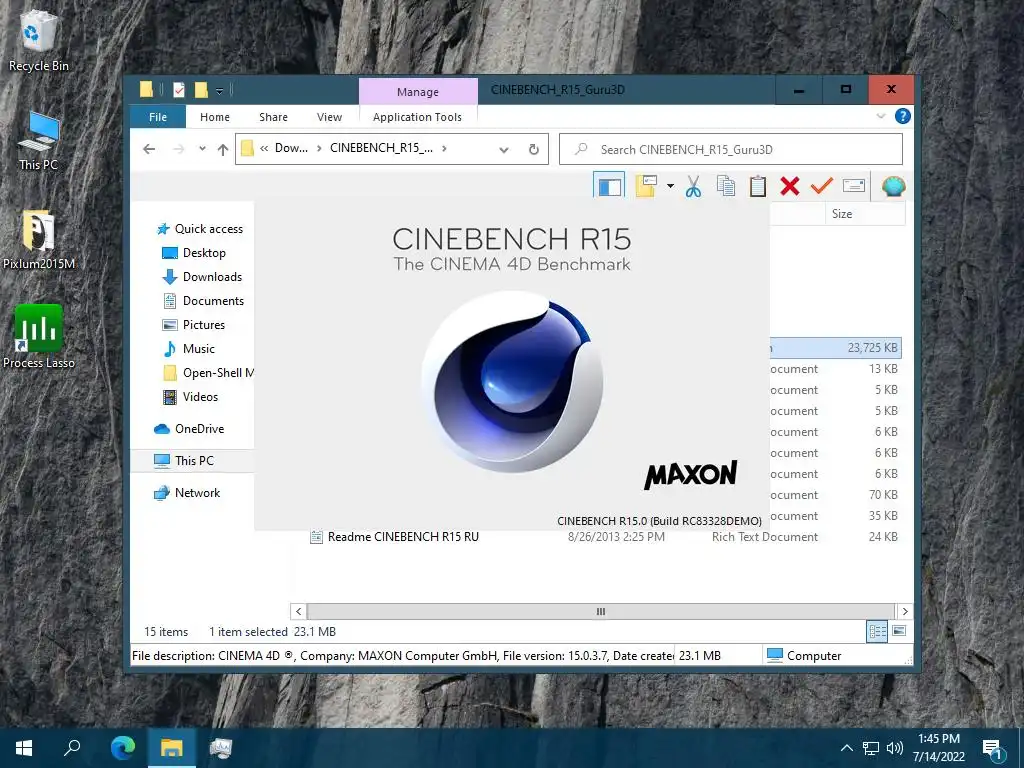Open the File tab
The width and height of the screenshot is (1024, 768).
point(158,117)
